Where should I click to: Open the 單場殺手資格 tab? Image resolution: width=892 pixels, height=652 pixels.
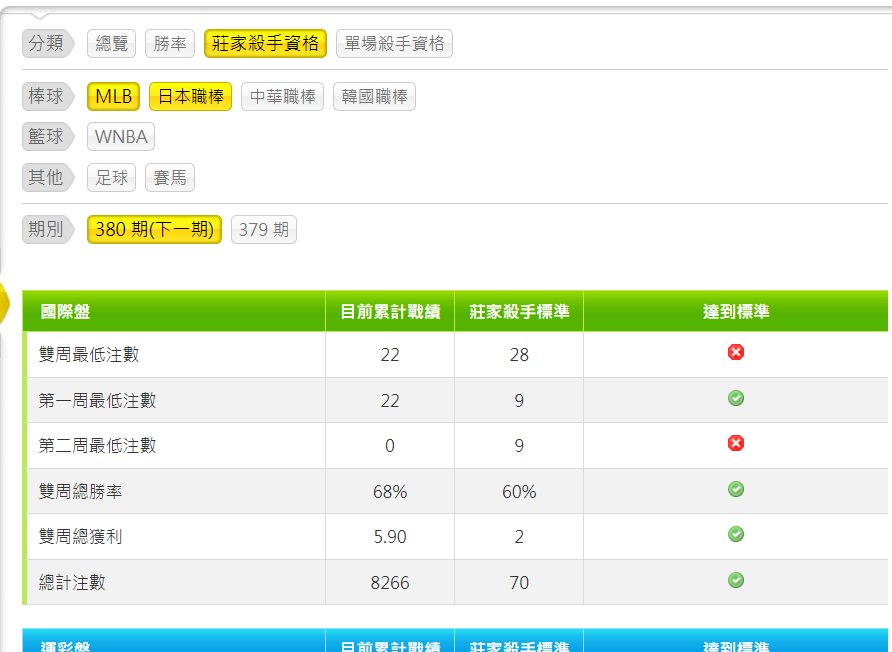(x=394, y=44)
